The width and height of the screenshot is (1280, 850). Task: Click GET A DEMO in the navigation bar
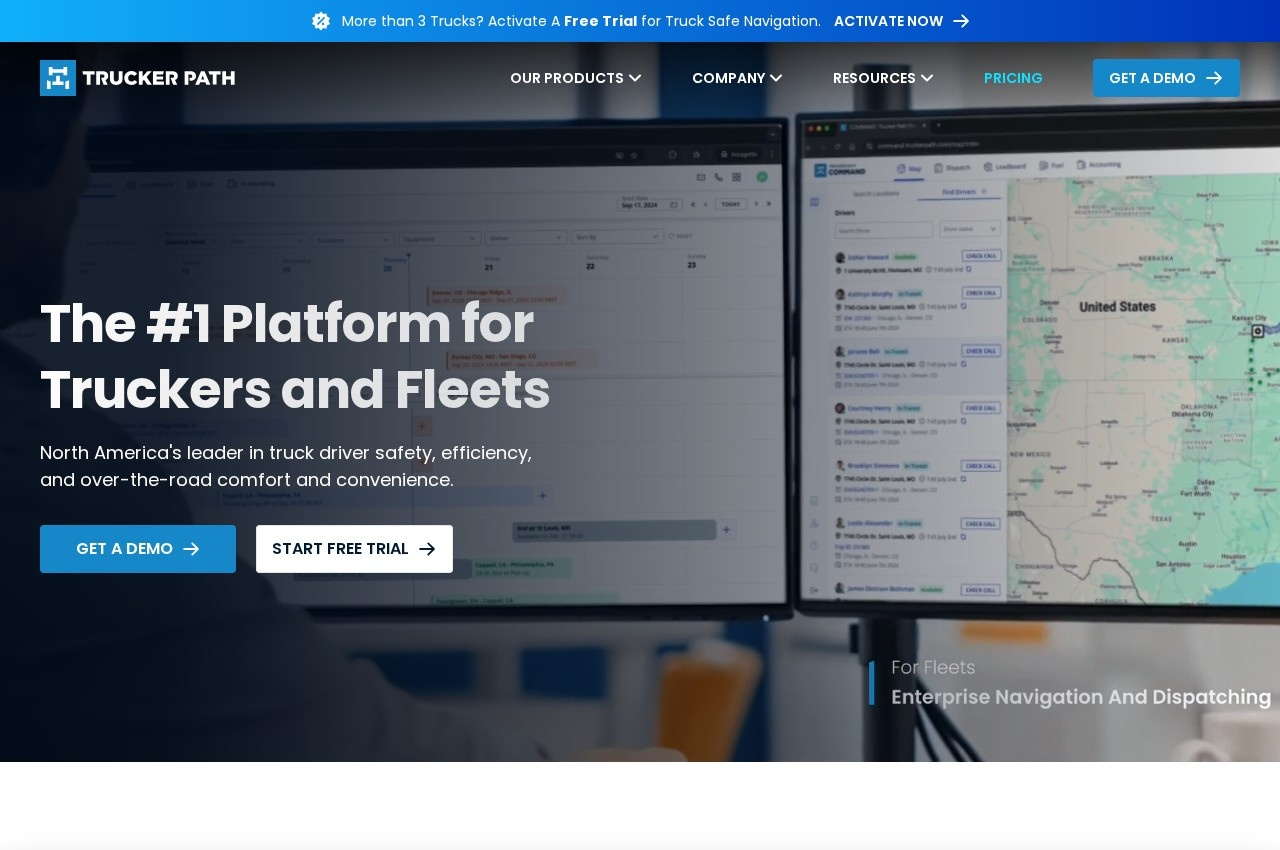(x=1166, y=78)
